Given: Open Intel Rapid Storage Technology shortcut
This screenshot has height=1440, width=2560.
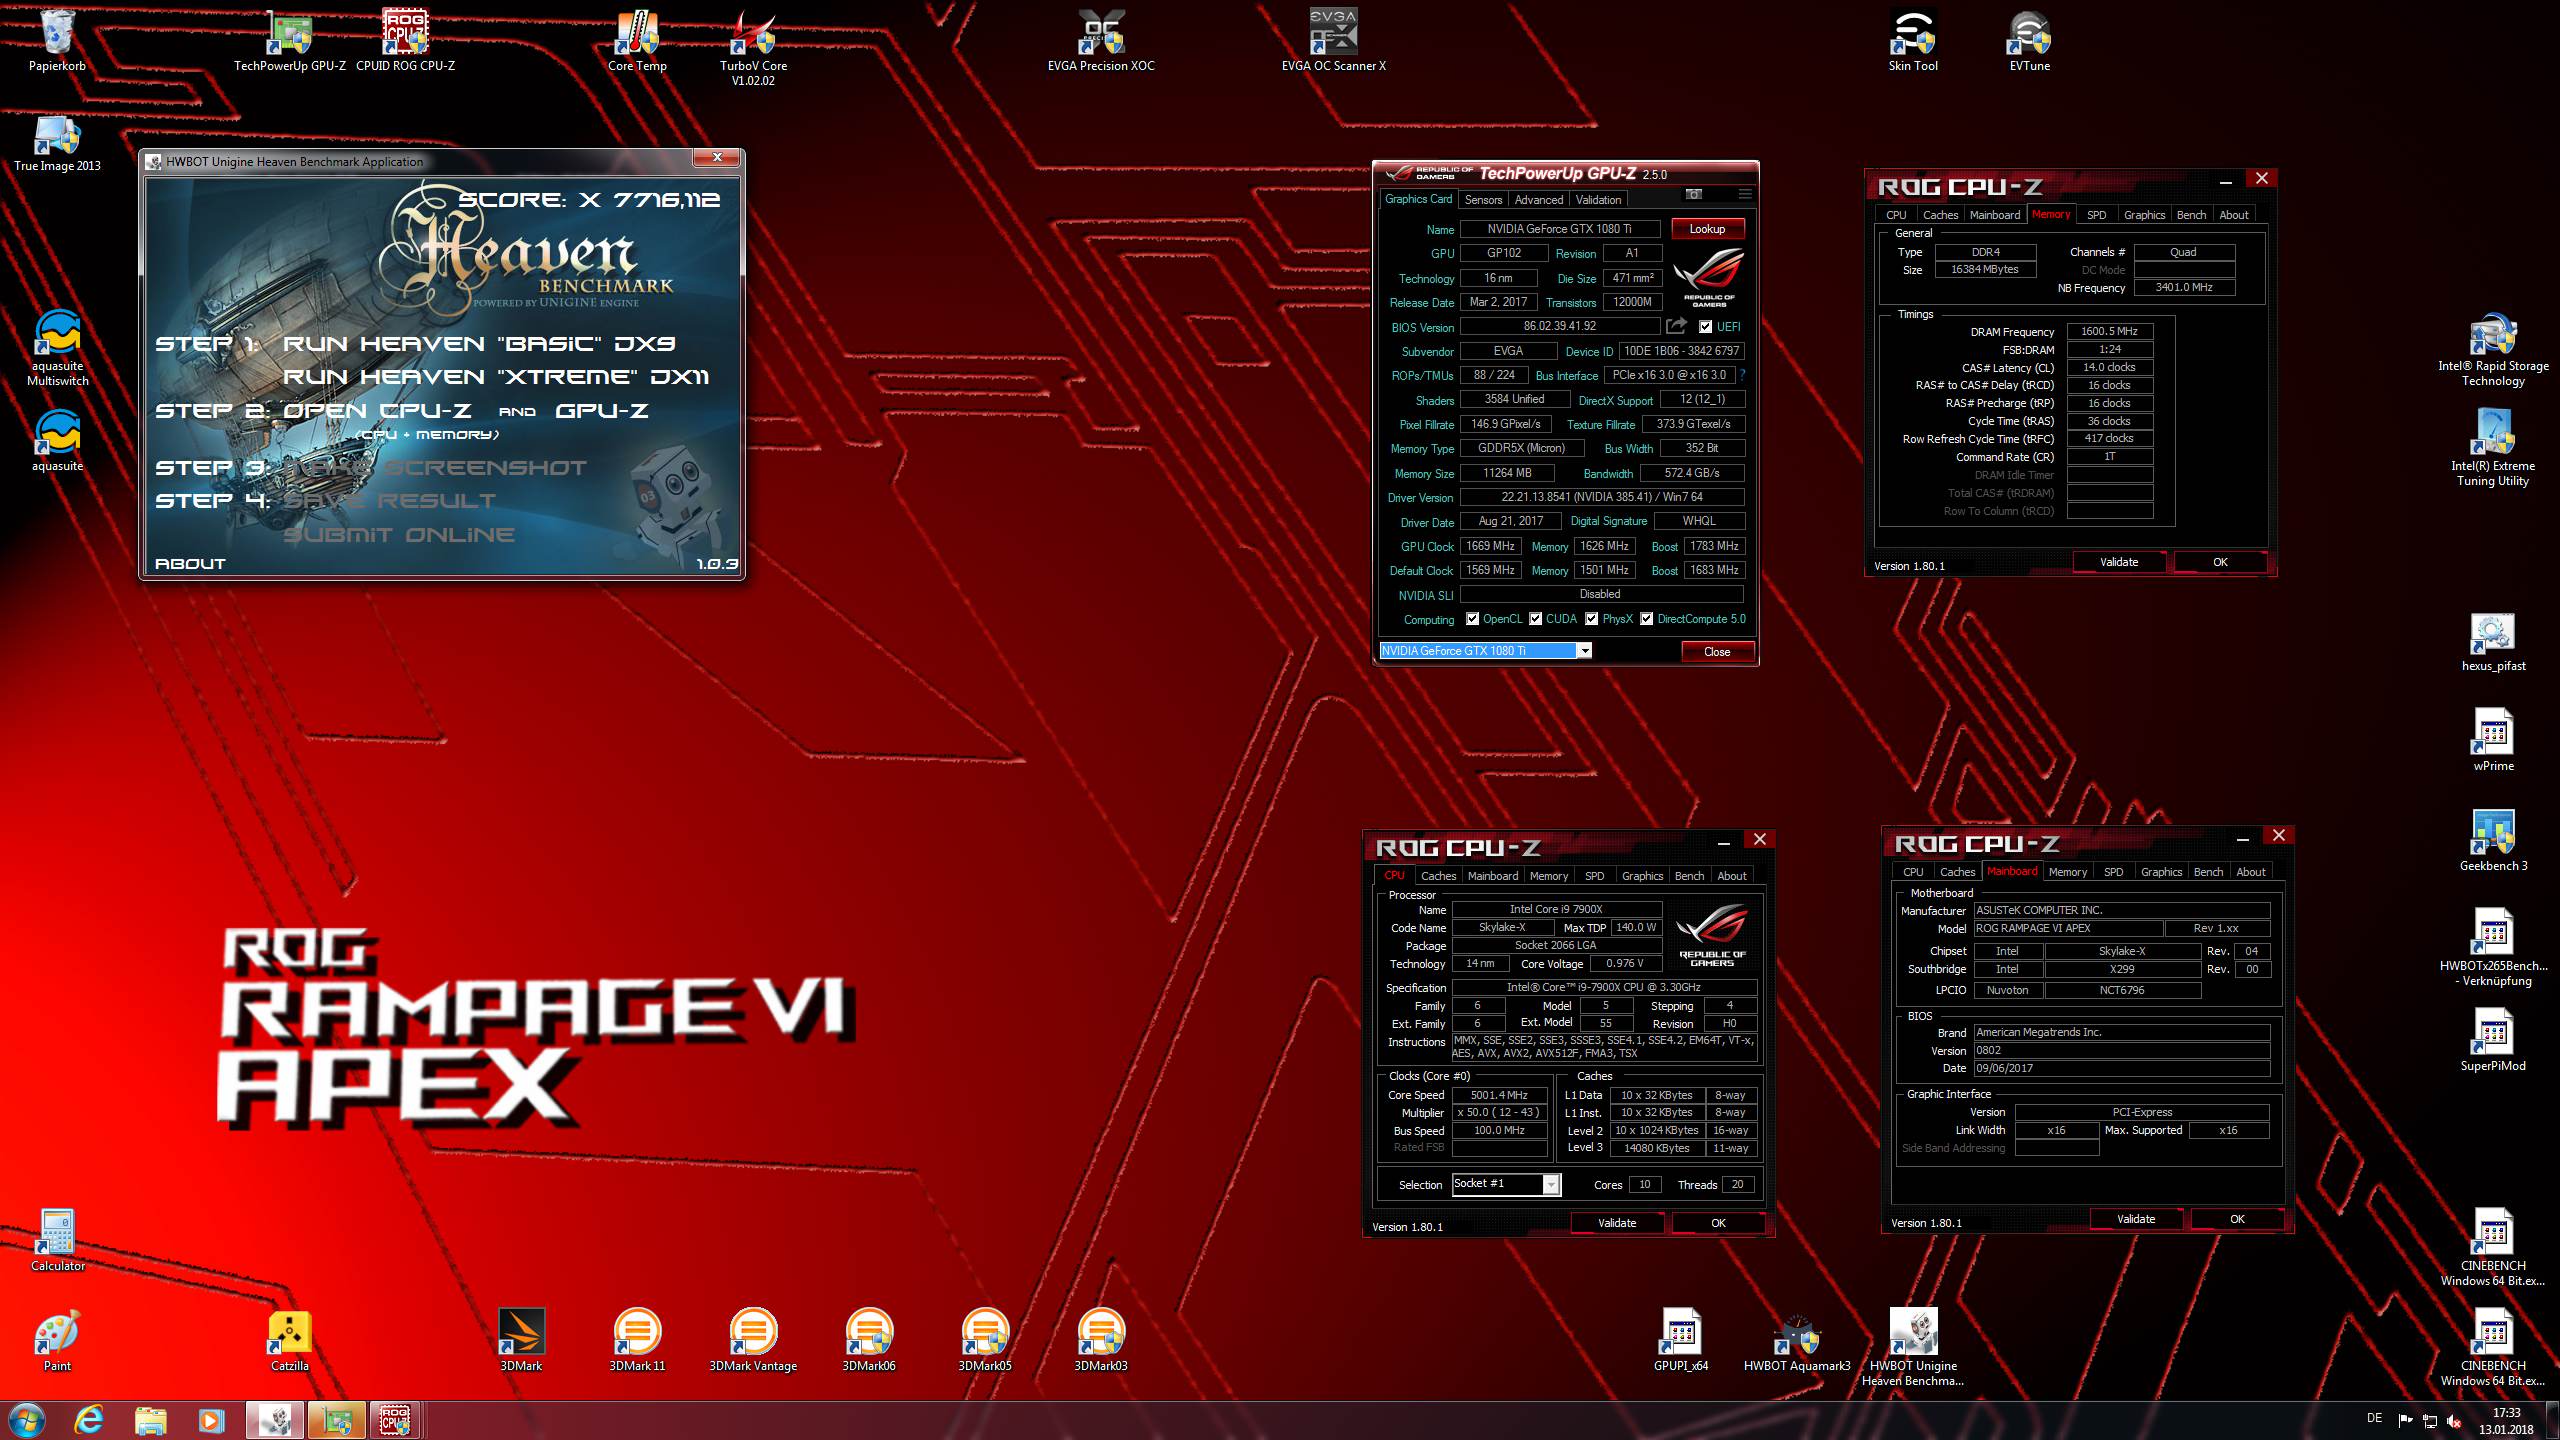Looking at the screenshot, I should pyautogui.click(x=2493, y=347).
